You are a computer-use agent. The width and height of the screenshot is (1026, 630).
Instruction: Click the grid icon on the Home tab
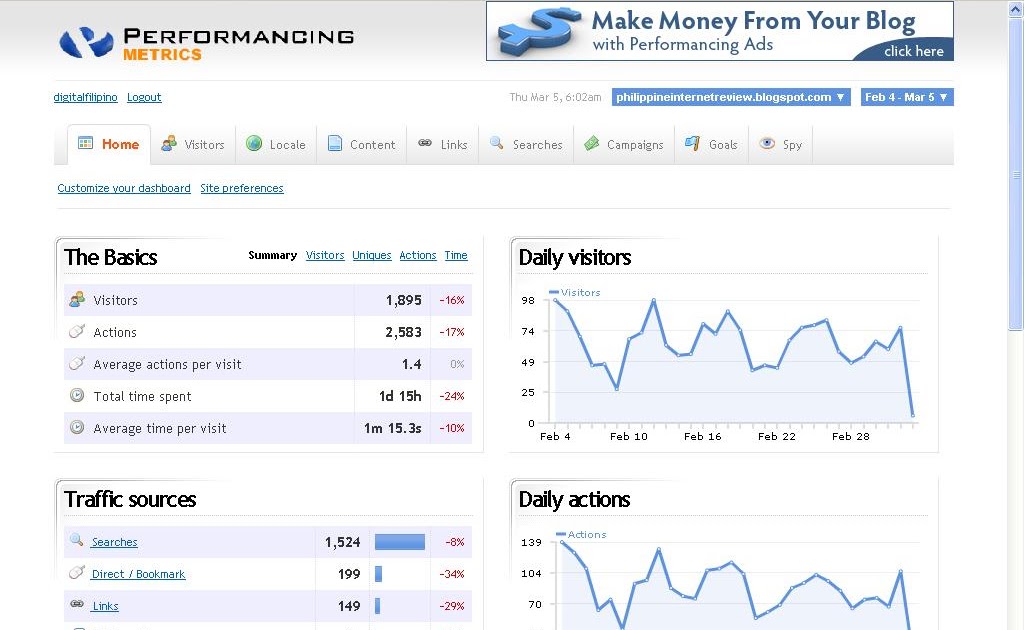(x=86, y=143)
